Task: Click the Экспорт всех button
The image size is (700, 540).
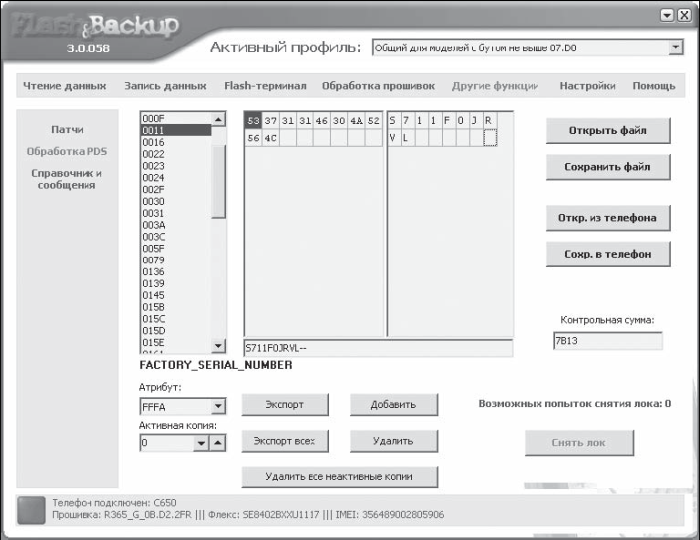Action: click(x=285, y=441)
